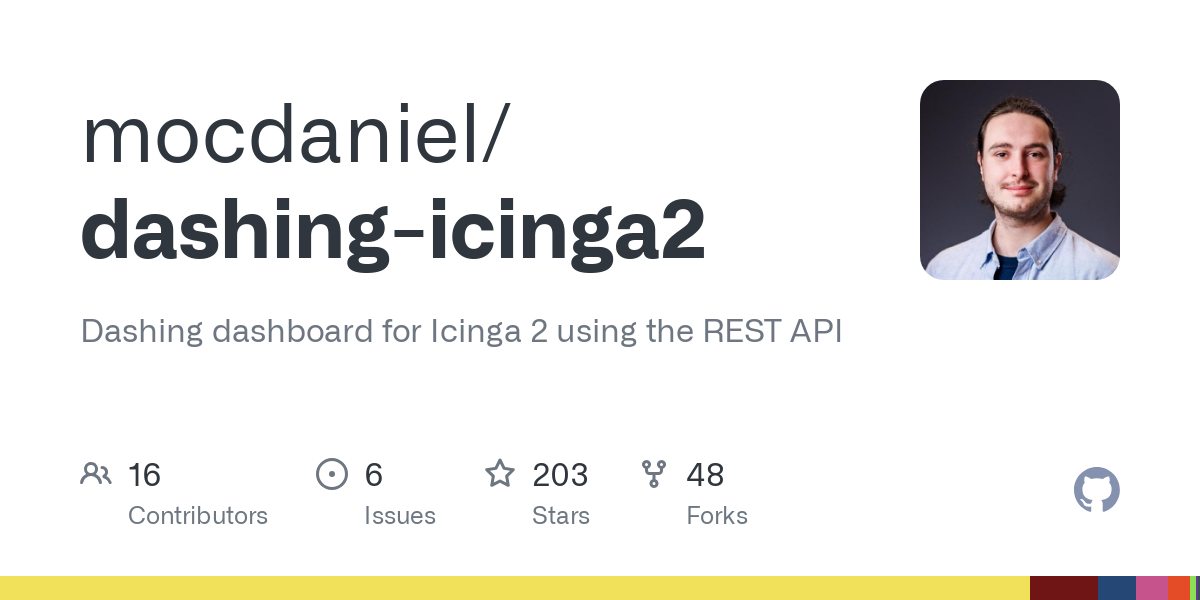Click the dark red language bar segment
The image size is (1200, 600).
point(1064,588)
